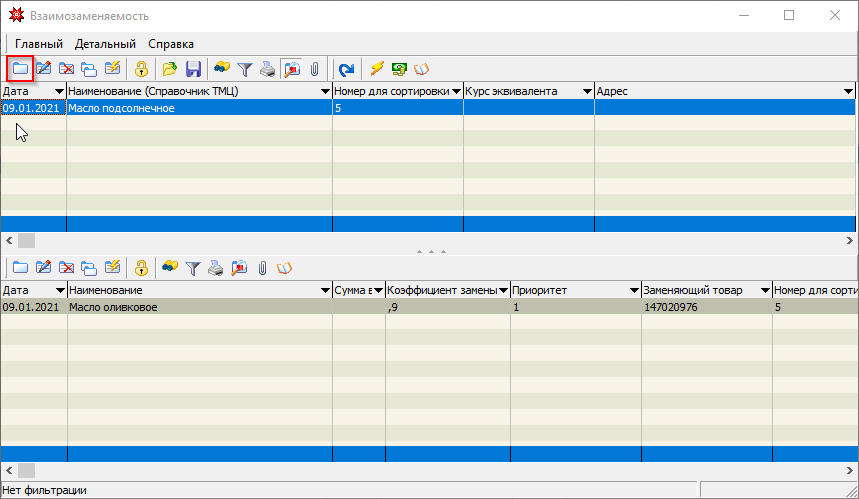859x499 pixels.
Task: Click the yellow lightning bolt icon
Action: pyautogui.click(x=376, y=69)
